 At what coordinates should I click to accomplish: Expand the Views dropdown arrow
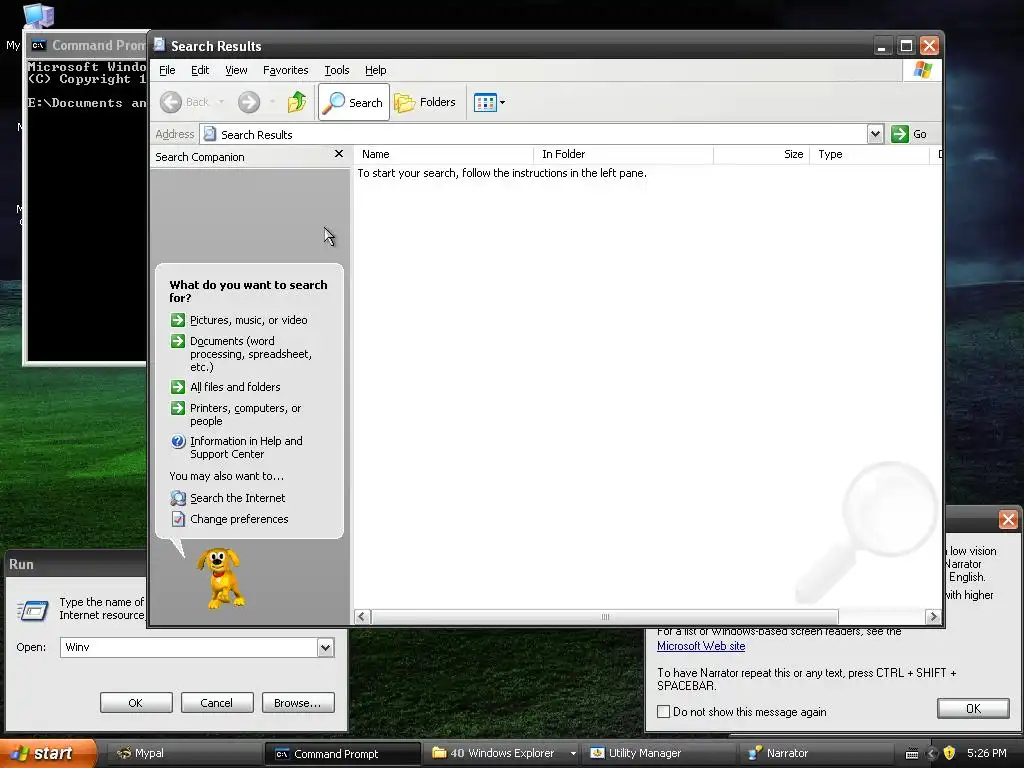coord(502,103)
